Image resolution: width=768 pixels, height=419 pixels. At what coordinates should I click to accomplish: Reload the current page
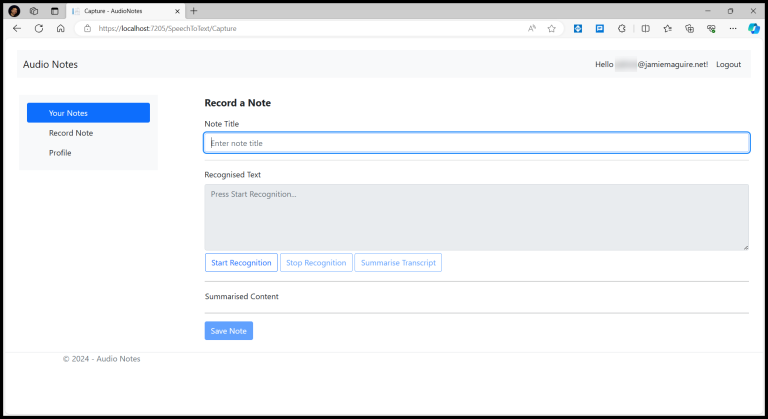coord(39,28)
